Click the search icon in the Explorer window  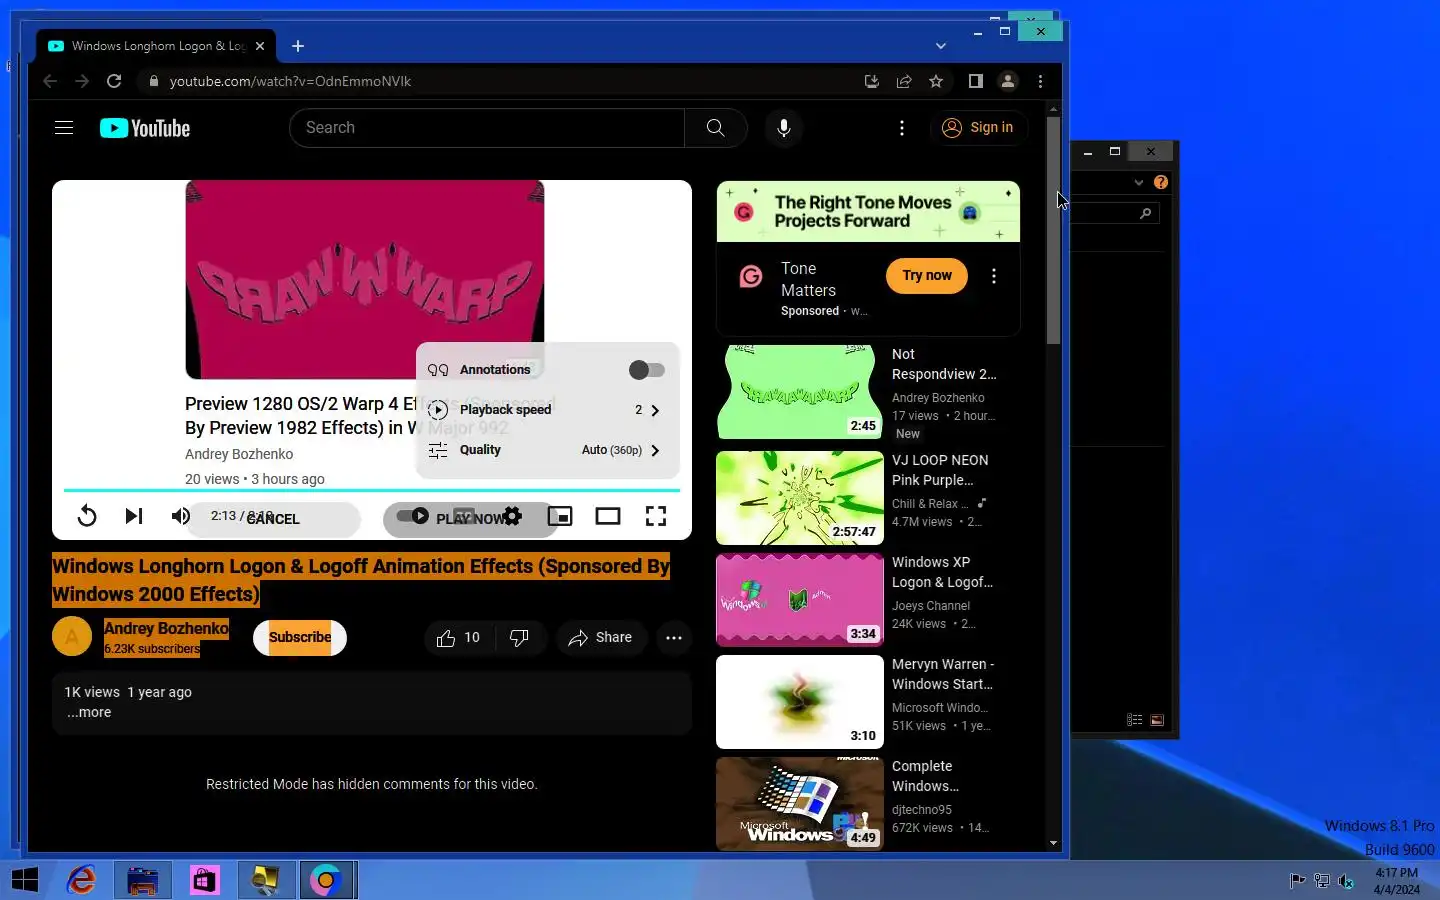(1146, 213)
